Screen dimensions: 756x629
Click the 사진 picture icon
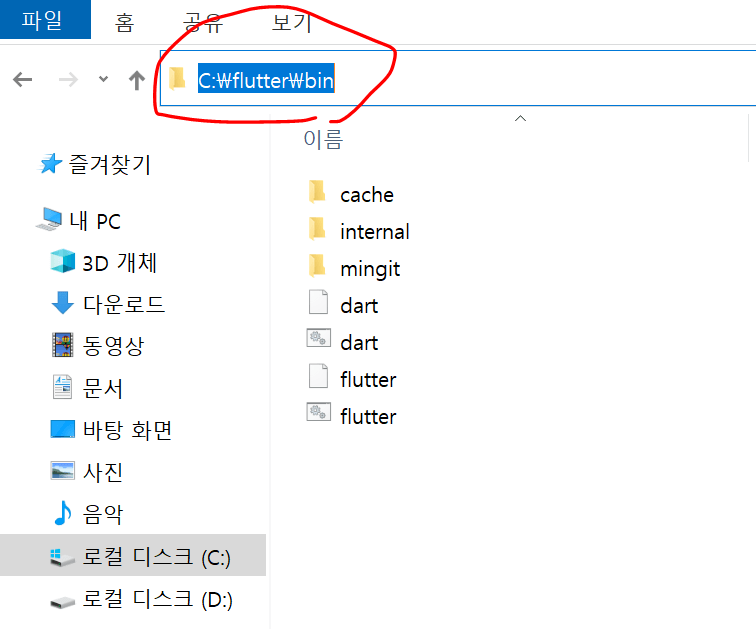pos(63,470)
